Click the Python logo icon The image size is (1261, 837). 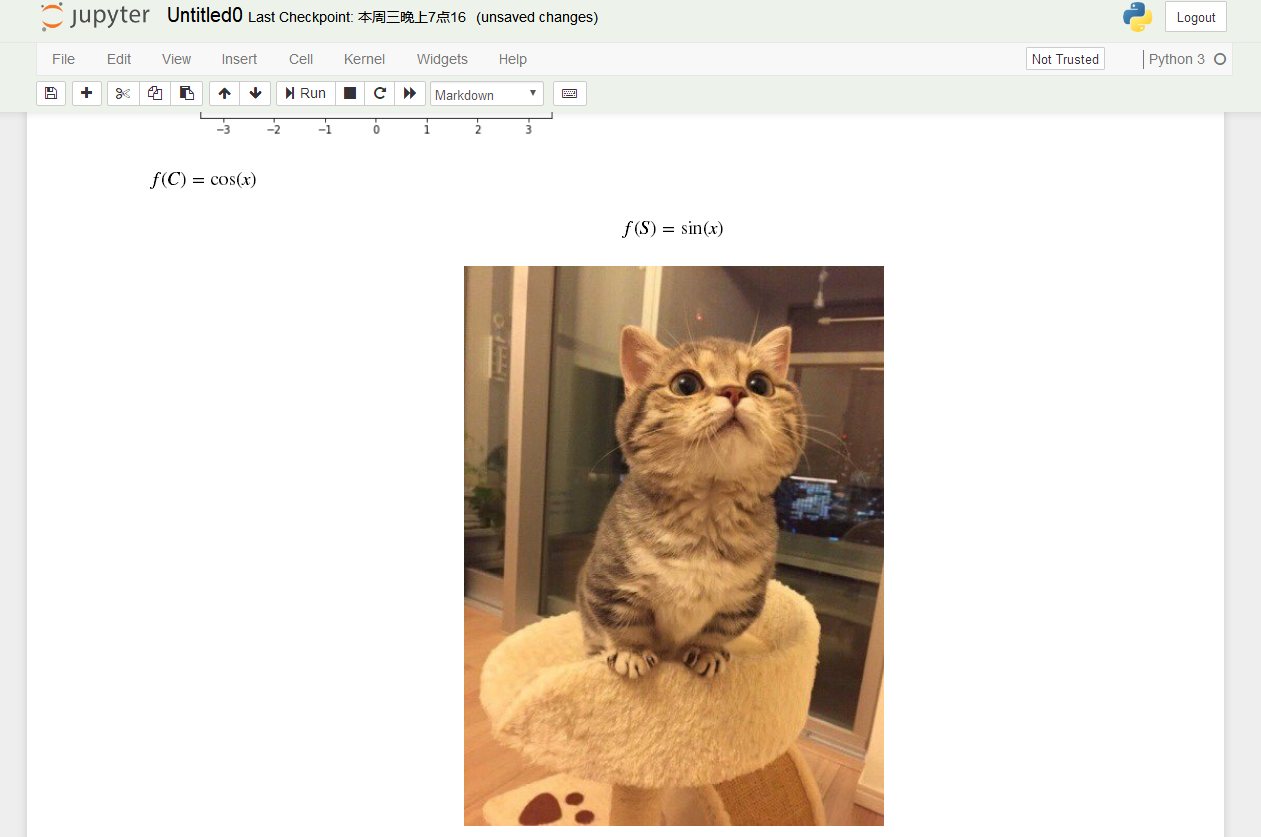pyautogui.click(x=1137, y=17)
